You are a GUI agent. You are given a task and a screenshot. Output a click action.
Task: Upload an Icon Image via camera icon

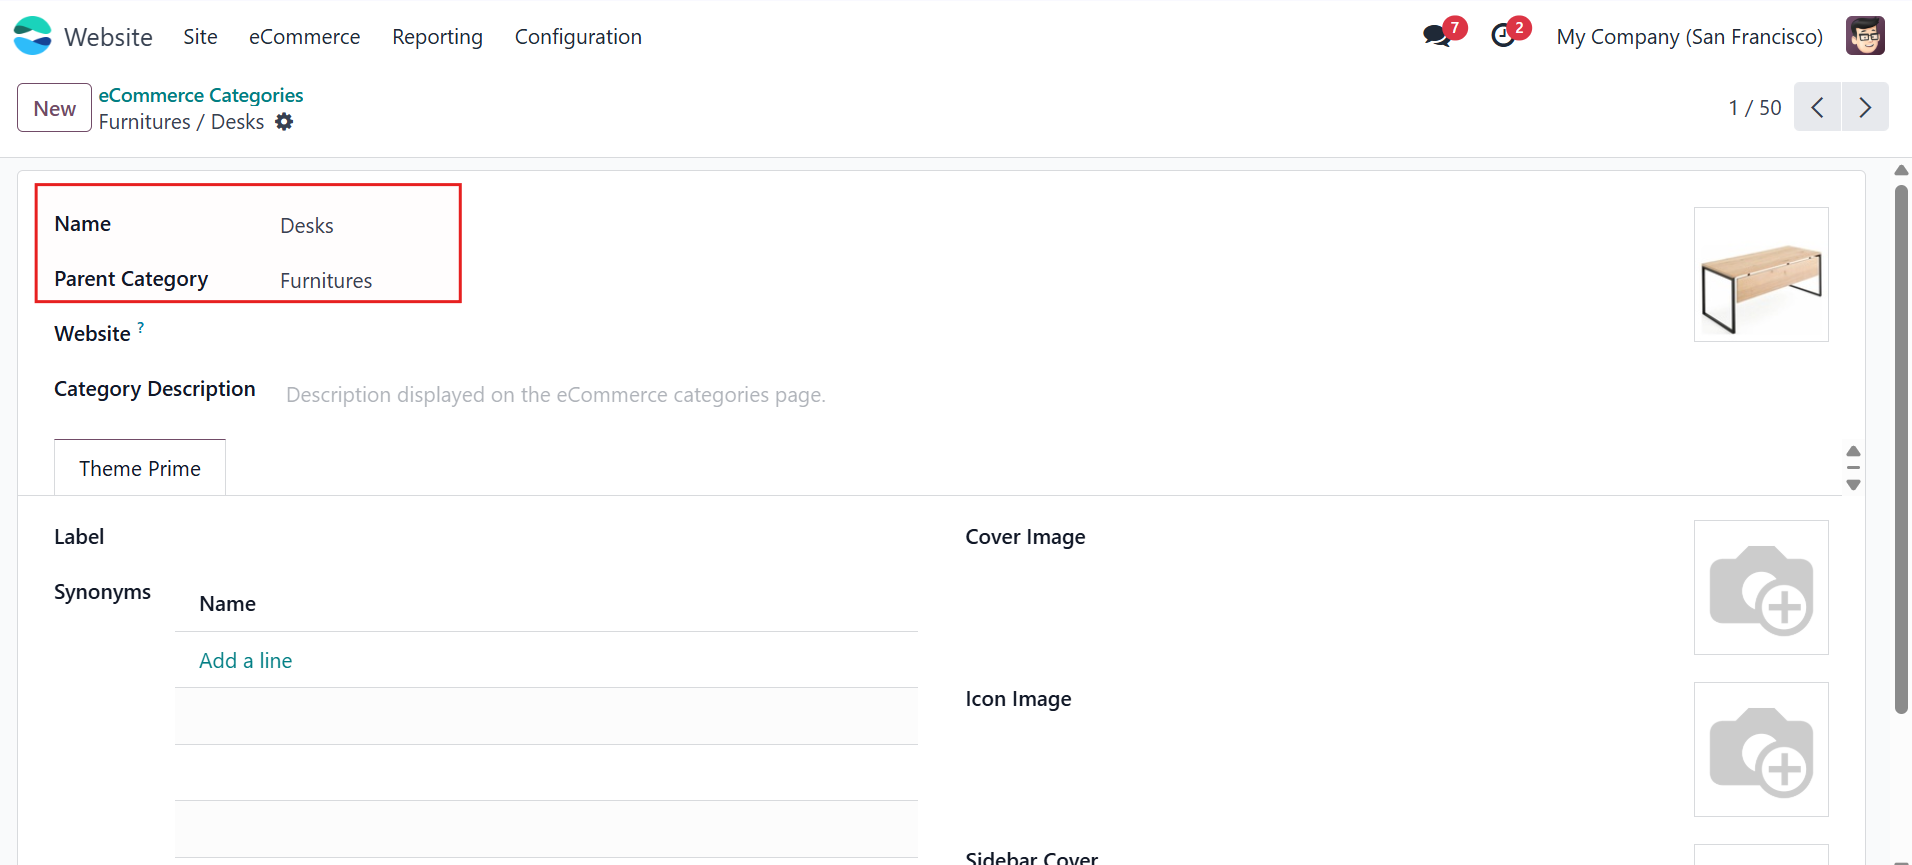[1761, 750]
